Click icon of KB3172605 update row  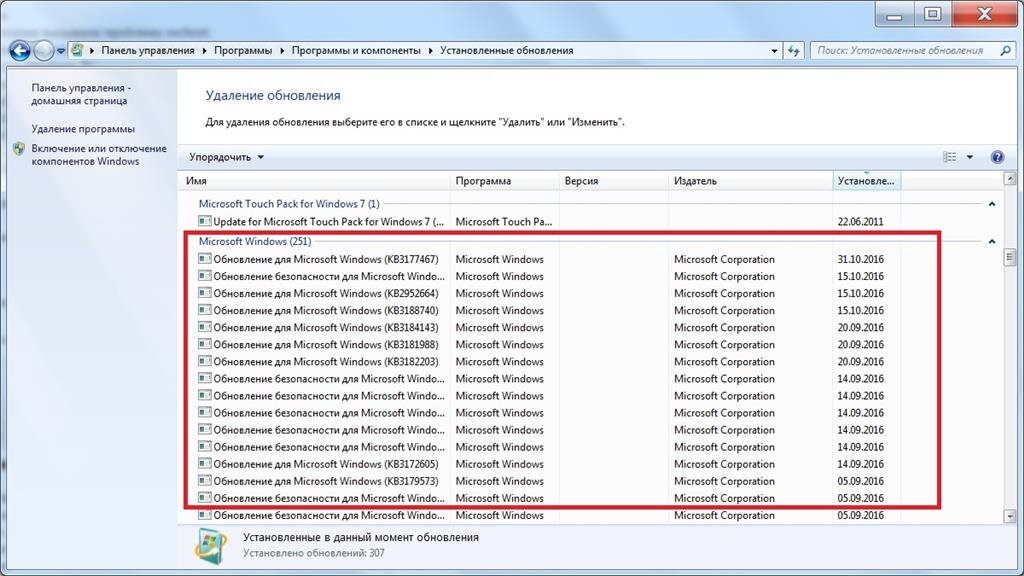click(x=204, y=463)
